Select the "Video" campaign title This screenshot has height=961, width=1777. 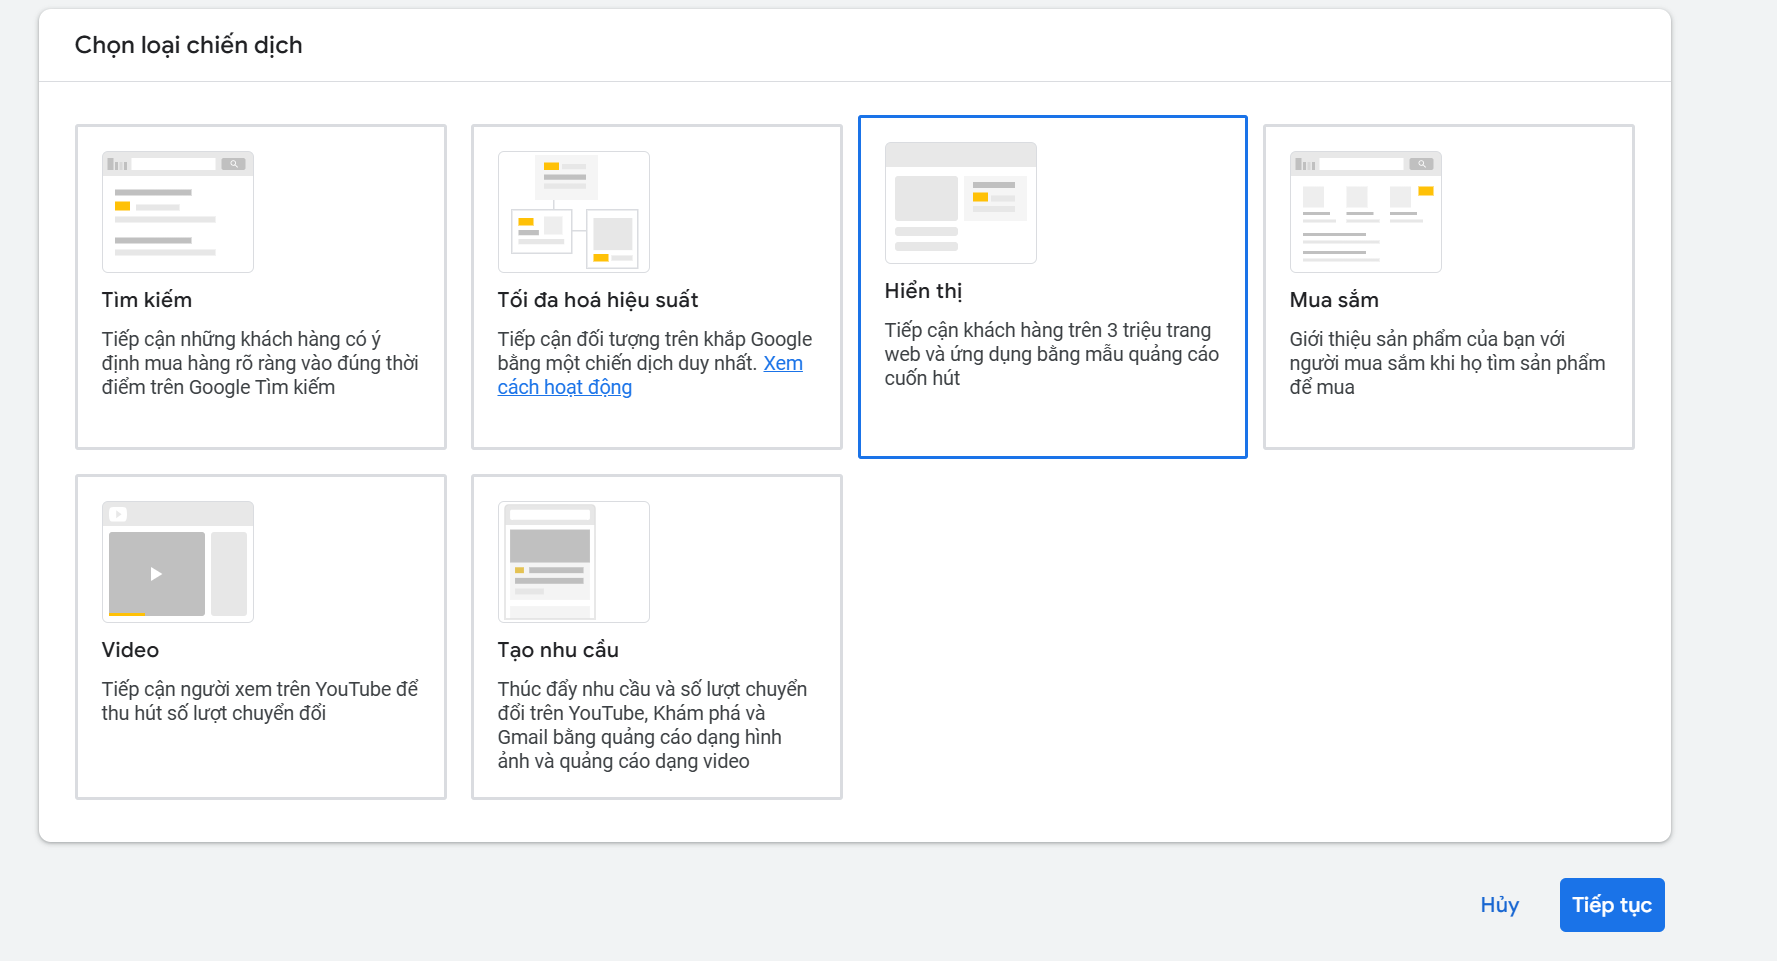pyautogui.click(x=130, y=650)
